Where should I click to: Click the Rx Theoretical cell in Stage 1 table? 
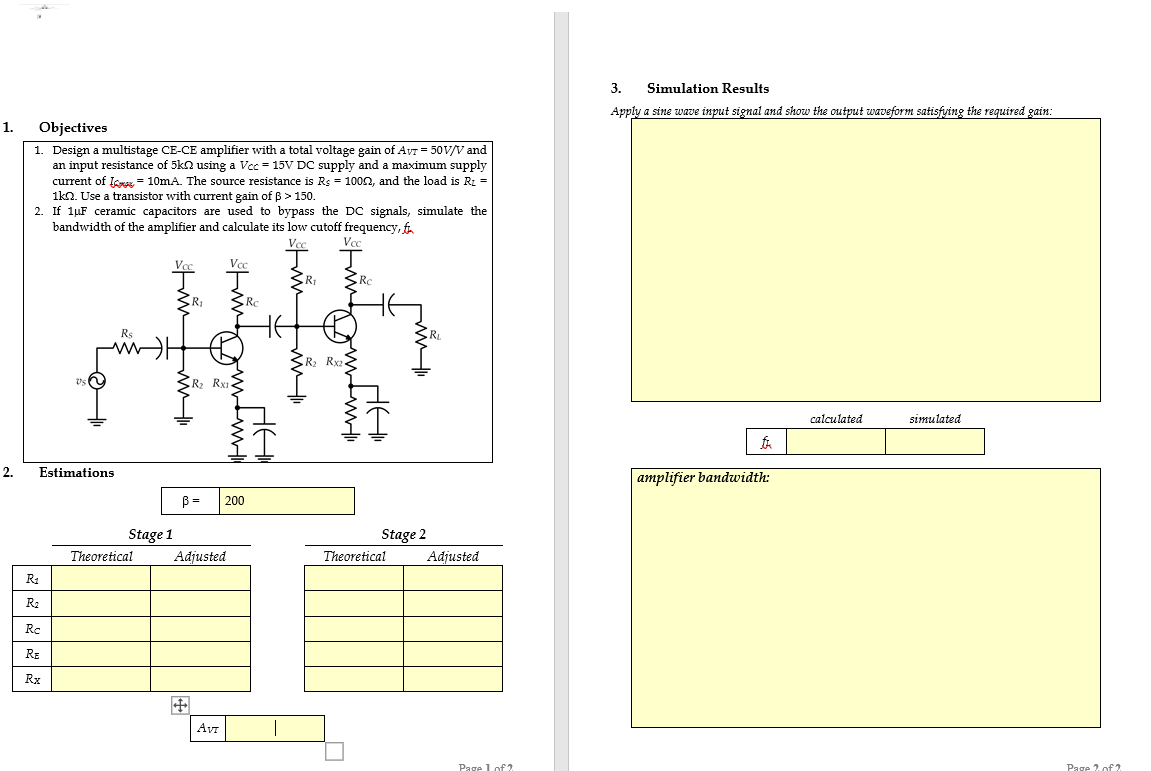(x=100, y=678)
